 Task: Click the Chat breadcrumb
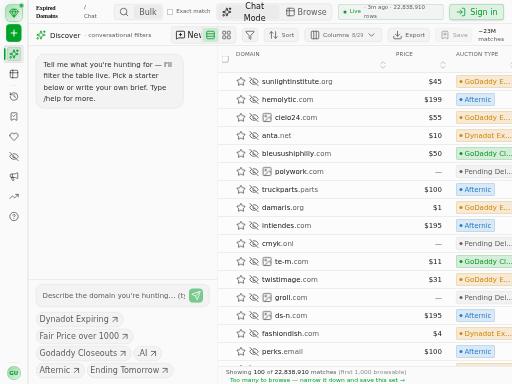click(90, 16)
